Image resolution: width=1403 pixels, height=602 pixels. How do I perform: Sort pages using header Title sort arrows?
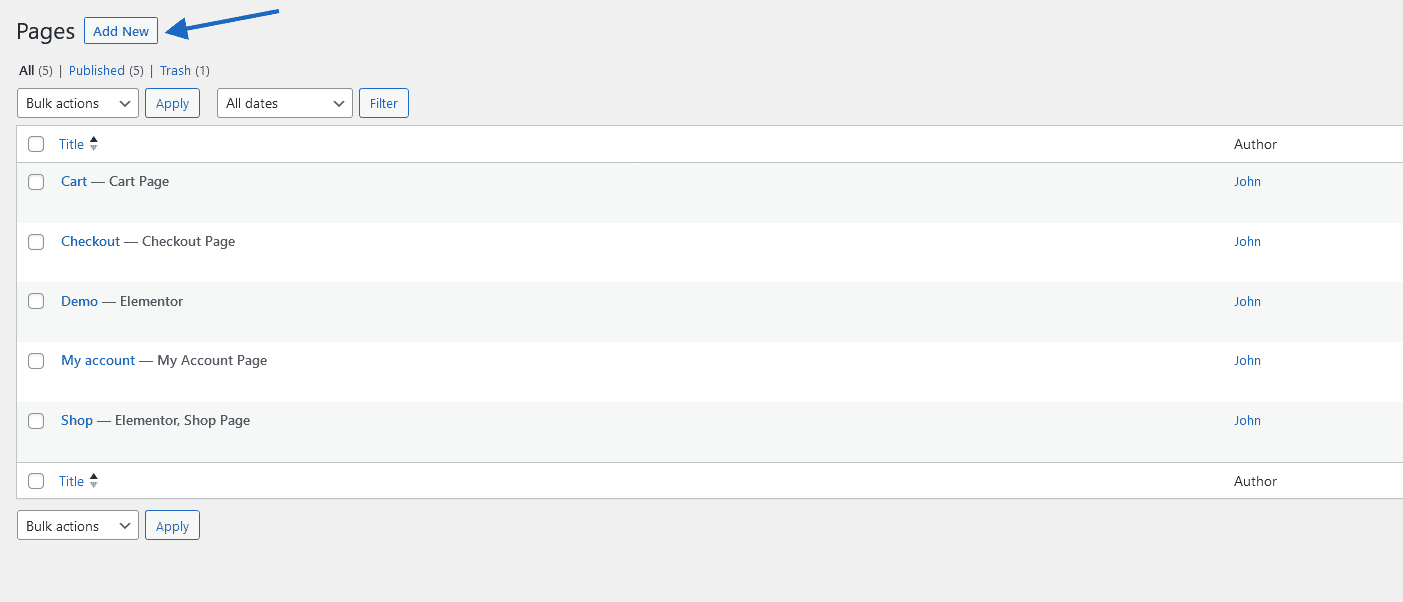(94, 144)
